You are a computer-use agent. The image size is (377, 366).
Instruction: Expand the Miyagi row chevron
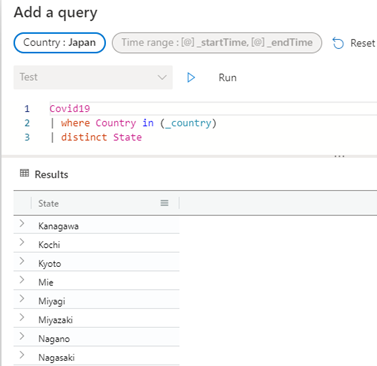pos(22,298)
